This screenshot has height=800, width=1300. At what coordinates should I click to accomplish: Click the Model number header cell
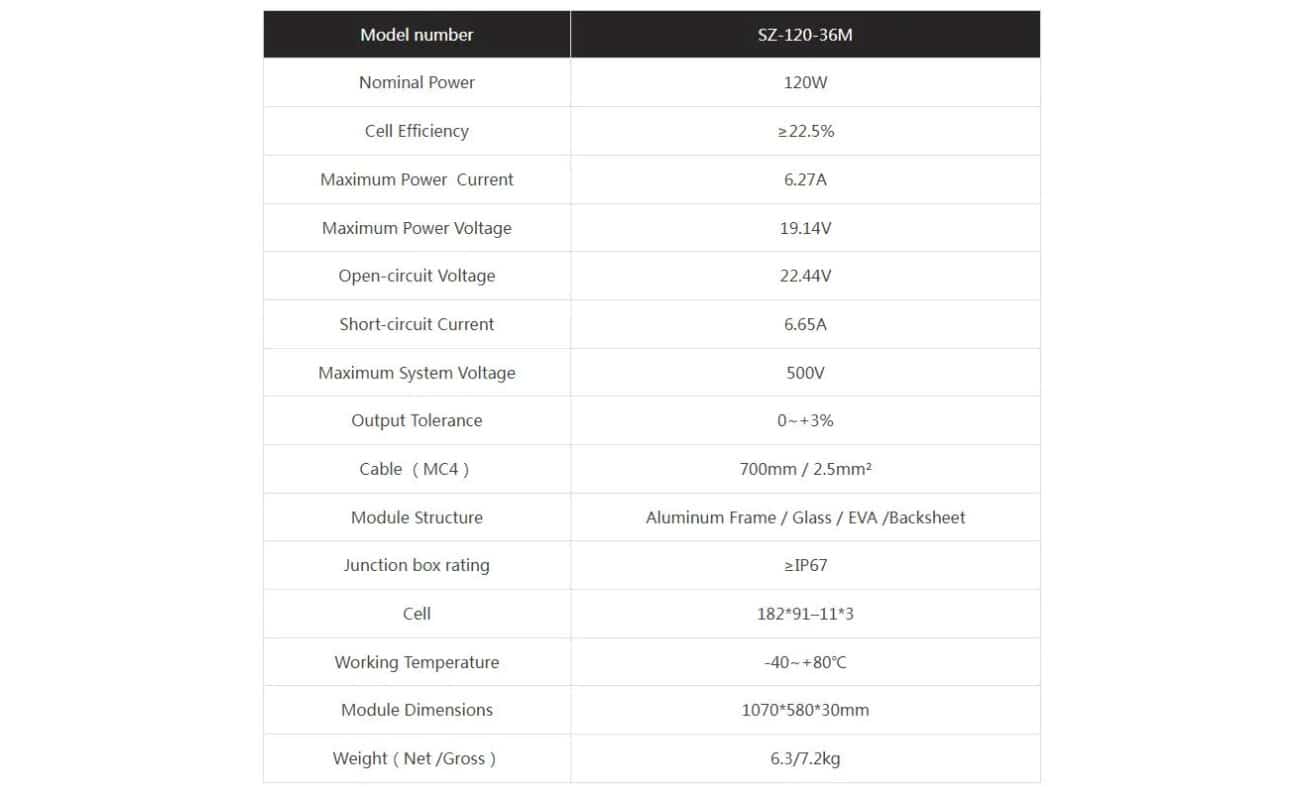tap(417, 34)
